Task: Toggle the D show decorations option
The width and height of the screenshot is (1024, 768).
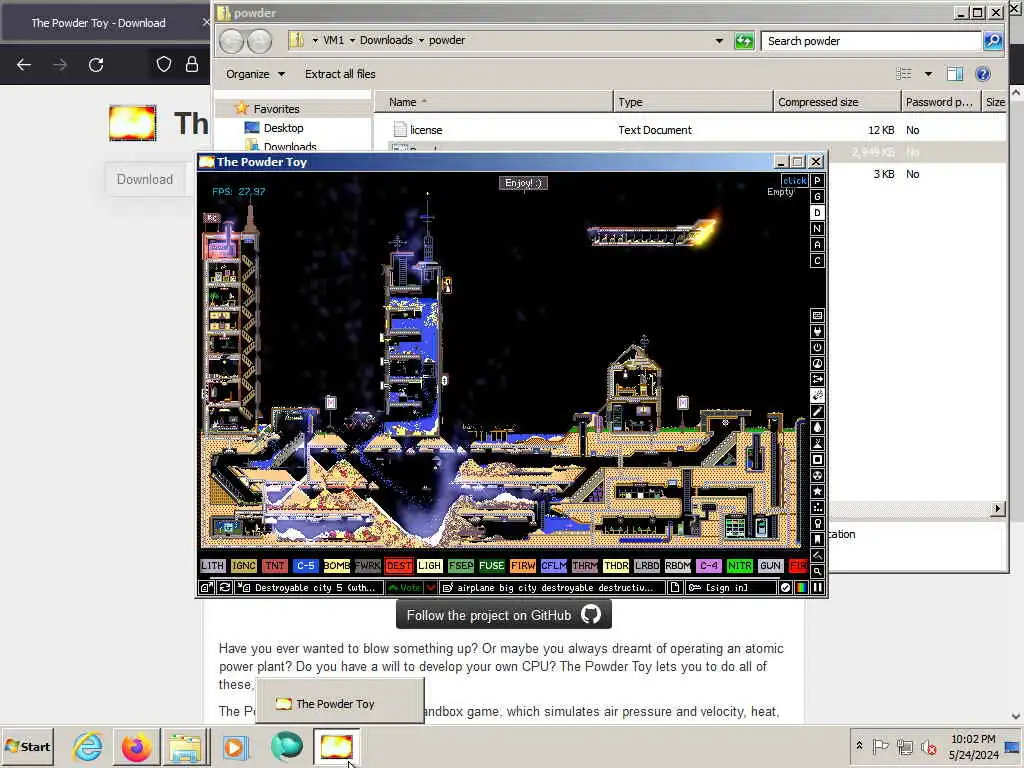Action: [817, 213]
